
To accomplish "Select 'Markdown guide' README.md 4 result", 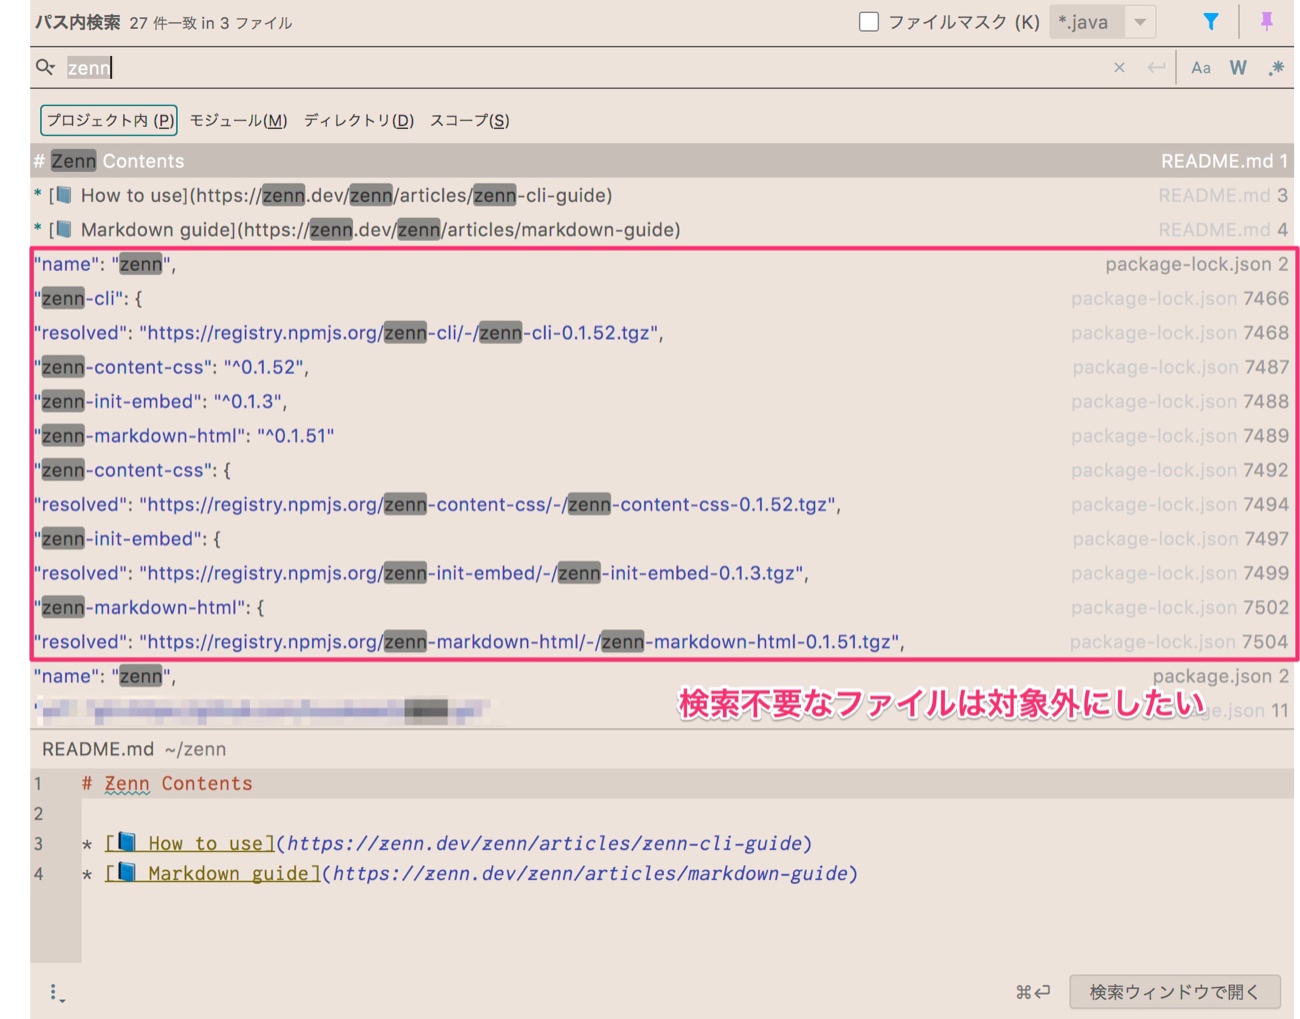I will click(x=661, y=229).
